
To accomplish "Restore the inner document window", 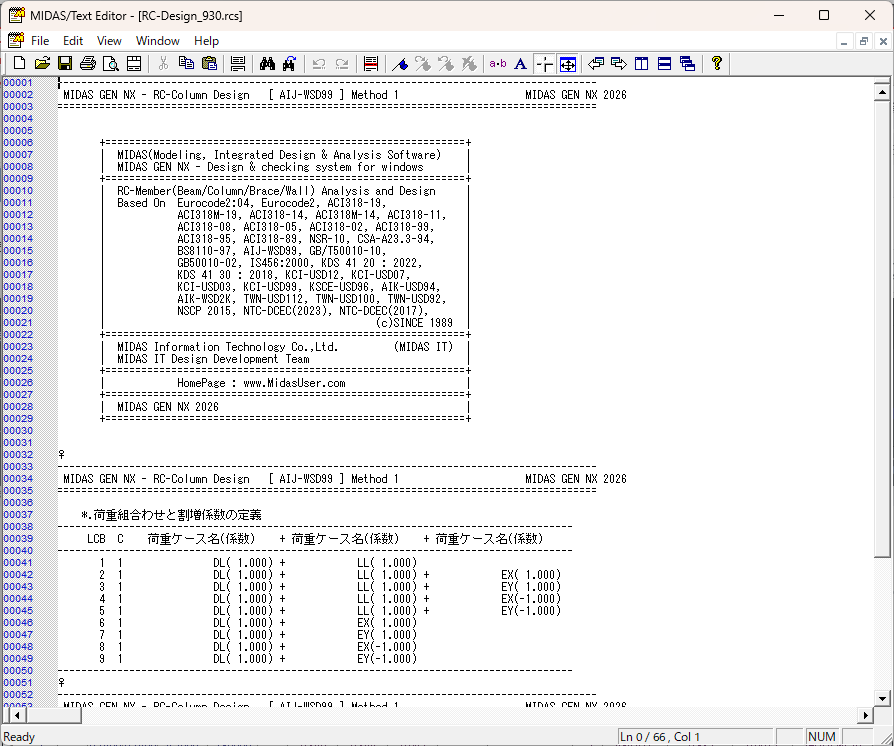I will [x=864, y=41].
